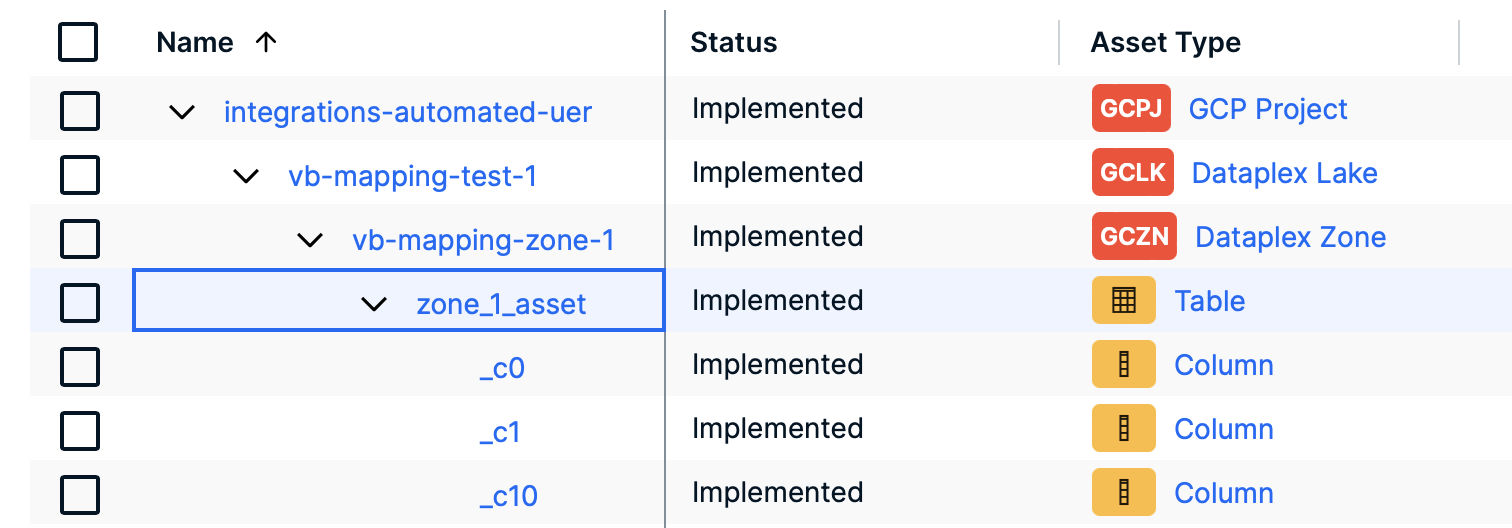Click the sort arrow next to Name header

tap(266, 42)
